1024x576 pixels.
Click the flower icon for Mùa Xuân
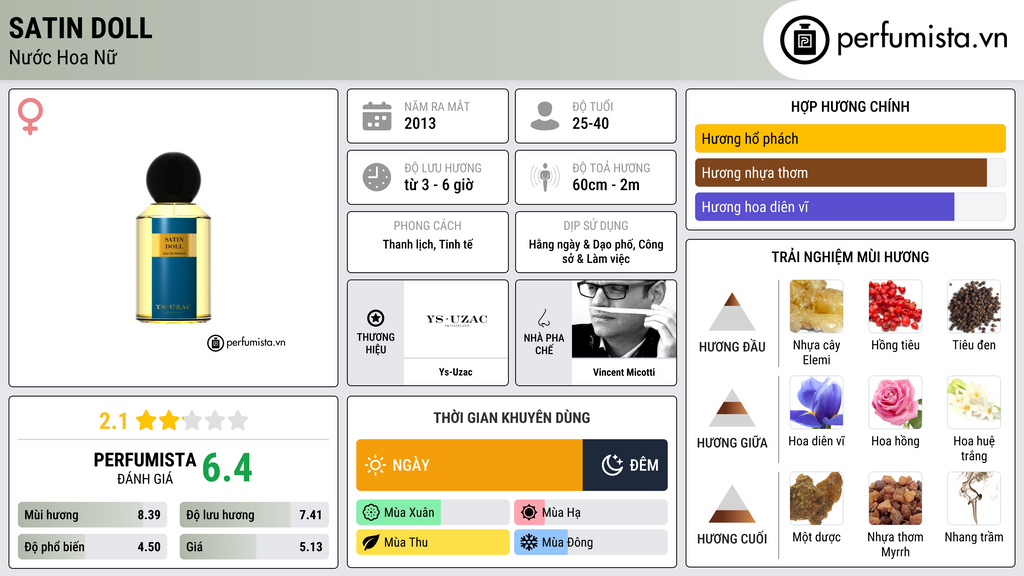point(370,513)
